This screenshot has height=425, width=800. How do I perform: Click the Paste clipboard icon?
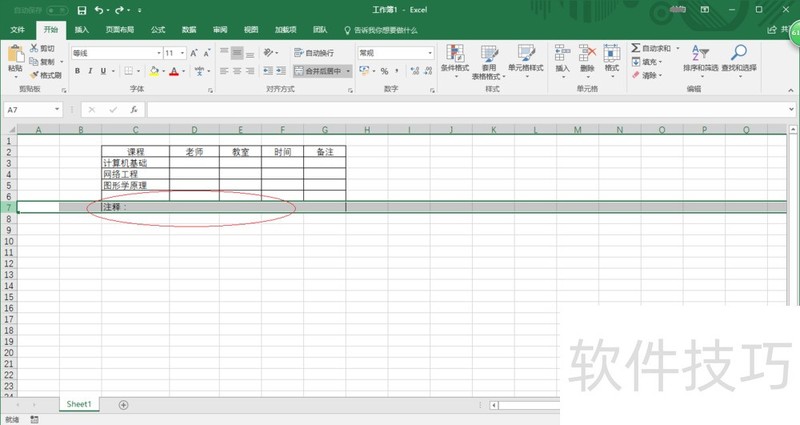pyautogui.click(x=15, y=54)
